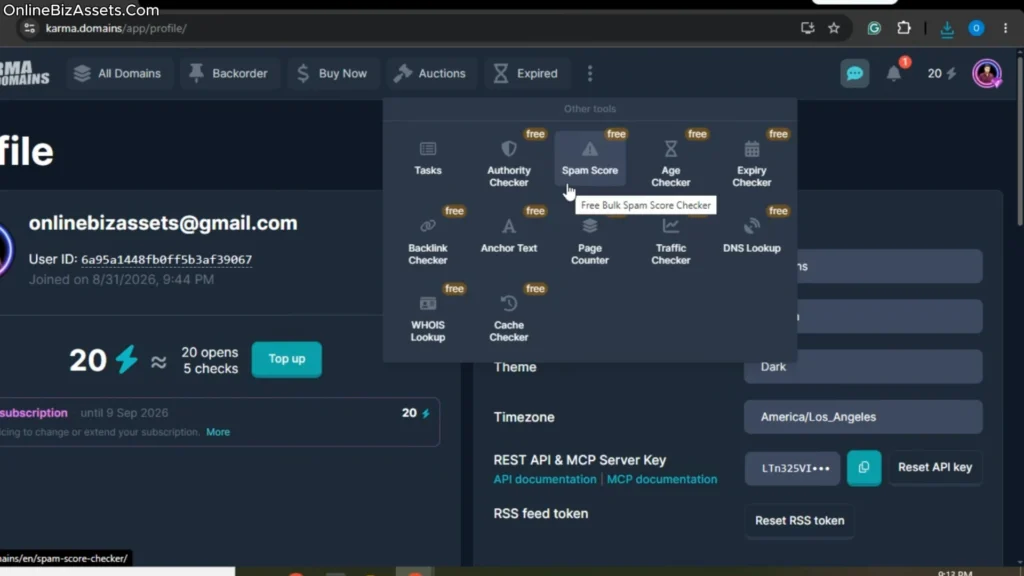Screen dimensions: 1024x576
Task: Click the Top up button
Action: click(x=287, y=359)
